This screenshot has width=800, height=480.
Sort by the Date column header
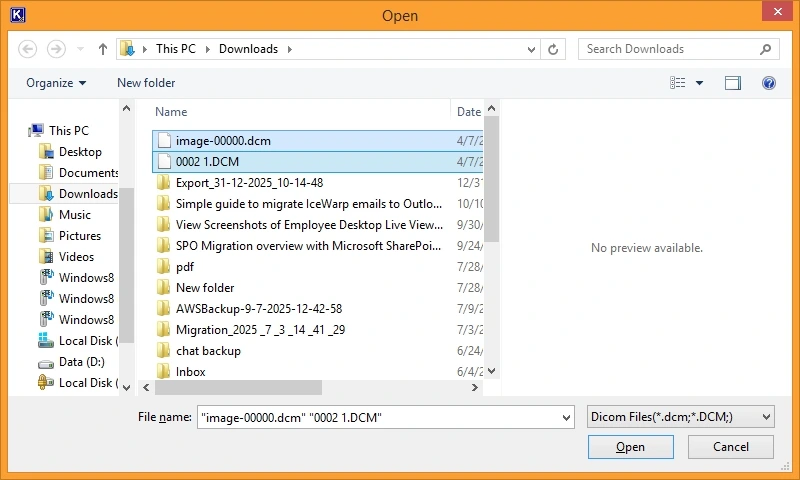[468, 112]
